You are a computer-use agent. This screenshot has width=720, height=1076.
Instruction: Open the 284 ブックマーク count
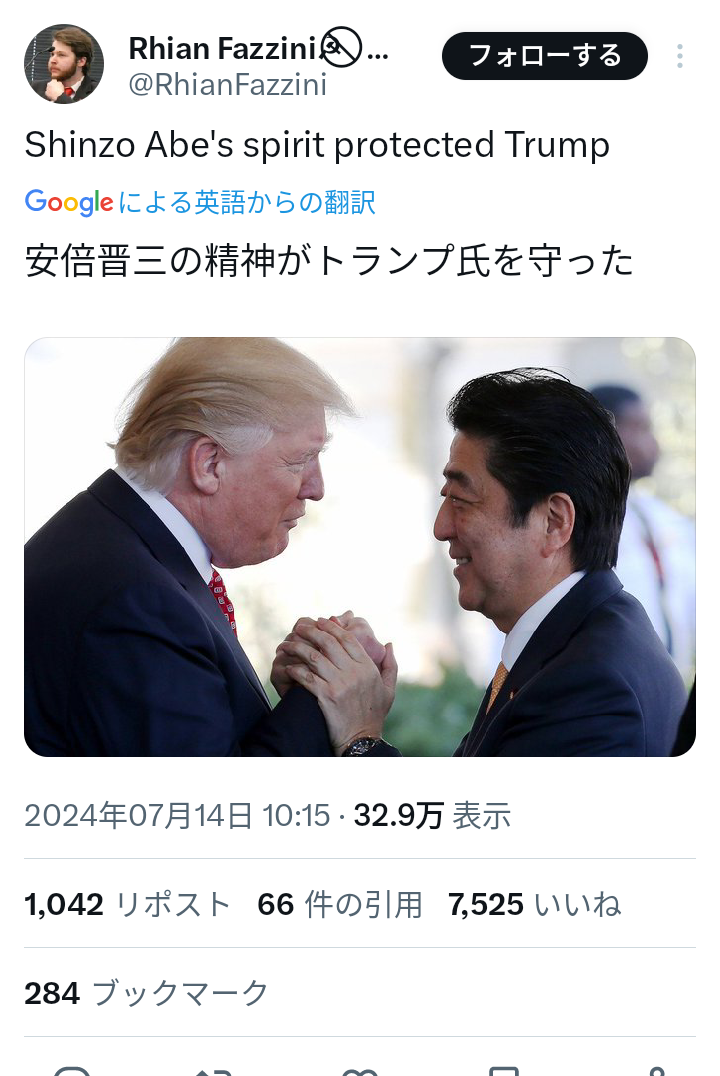(x=146, y=993)
